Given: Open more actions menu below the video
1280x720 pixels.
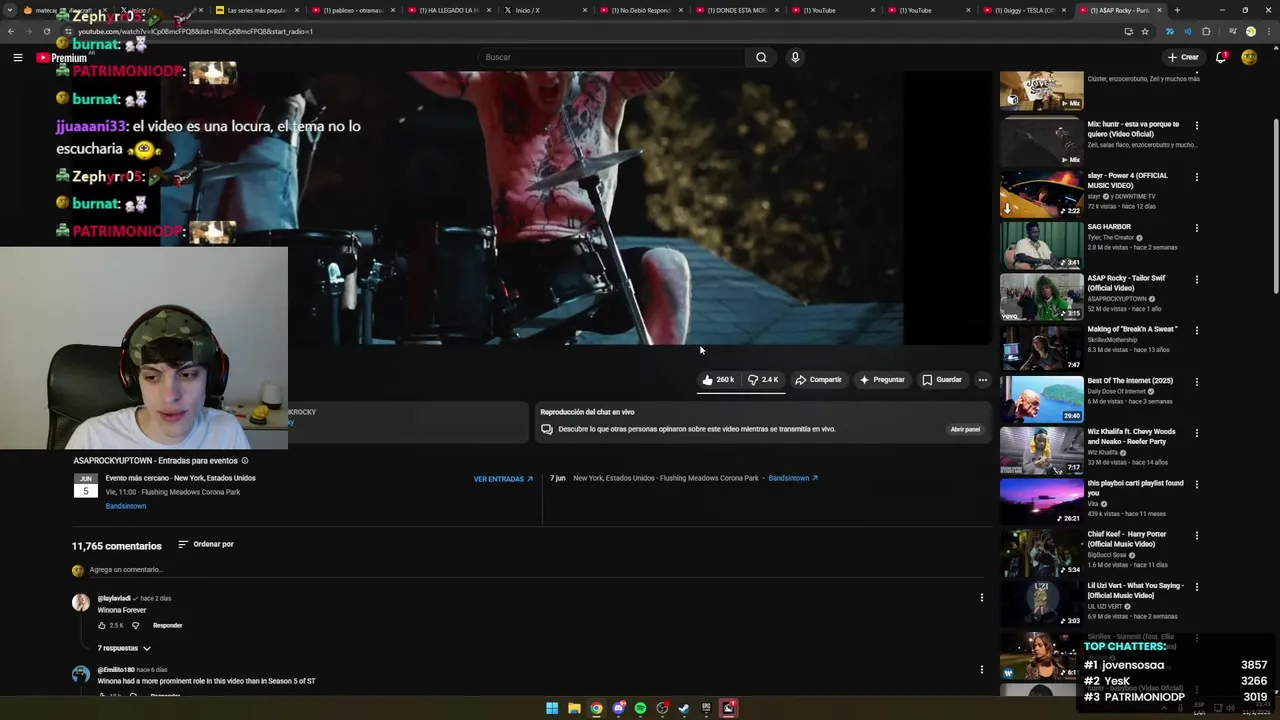Looking at the screenshot, I should (983, 380).
